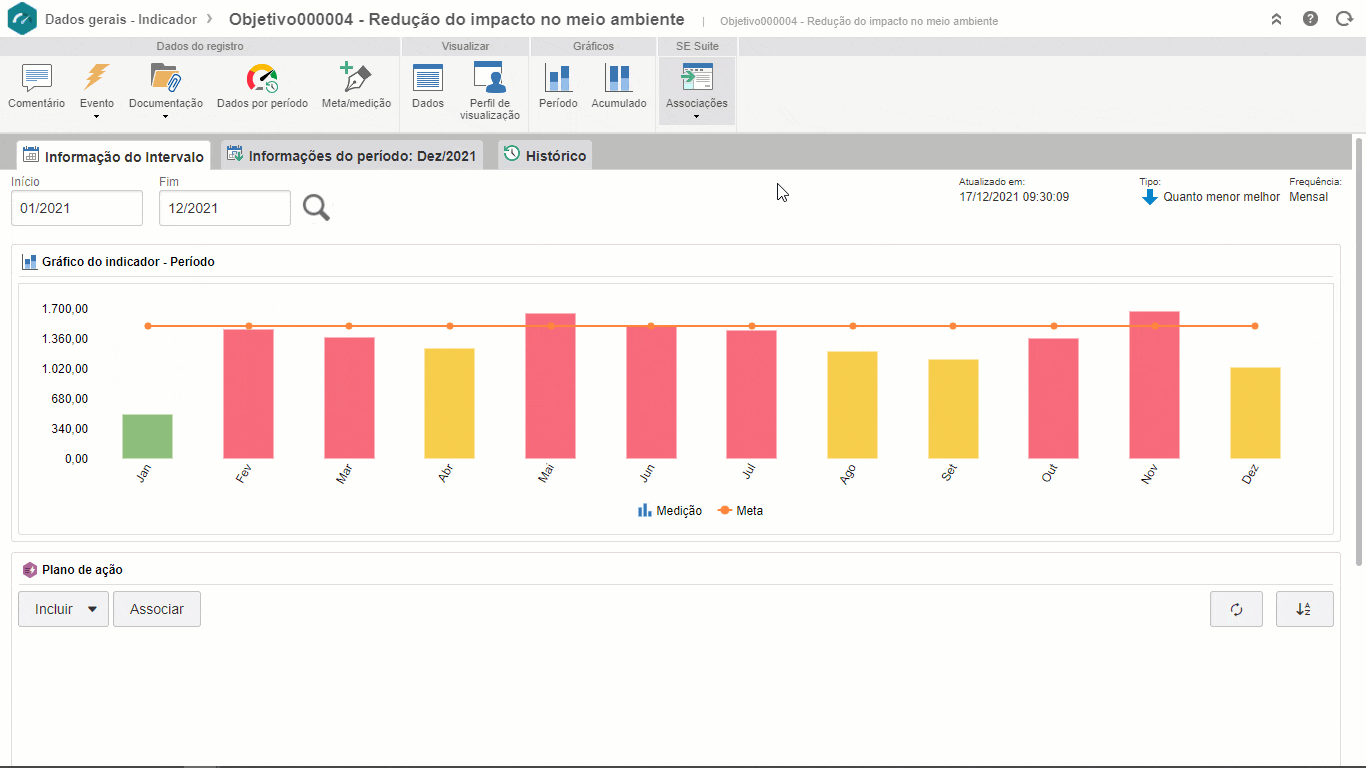Open the Evento lightning icon

97,77
